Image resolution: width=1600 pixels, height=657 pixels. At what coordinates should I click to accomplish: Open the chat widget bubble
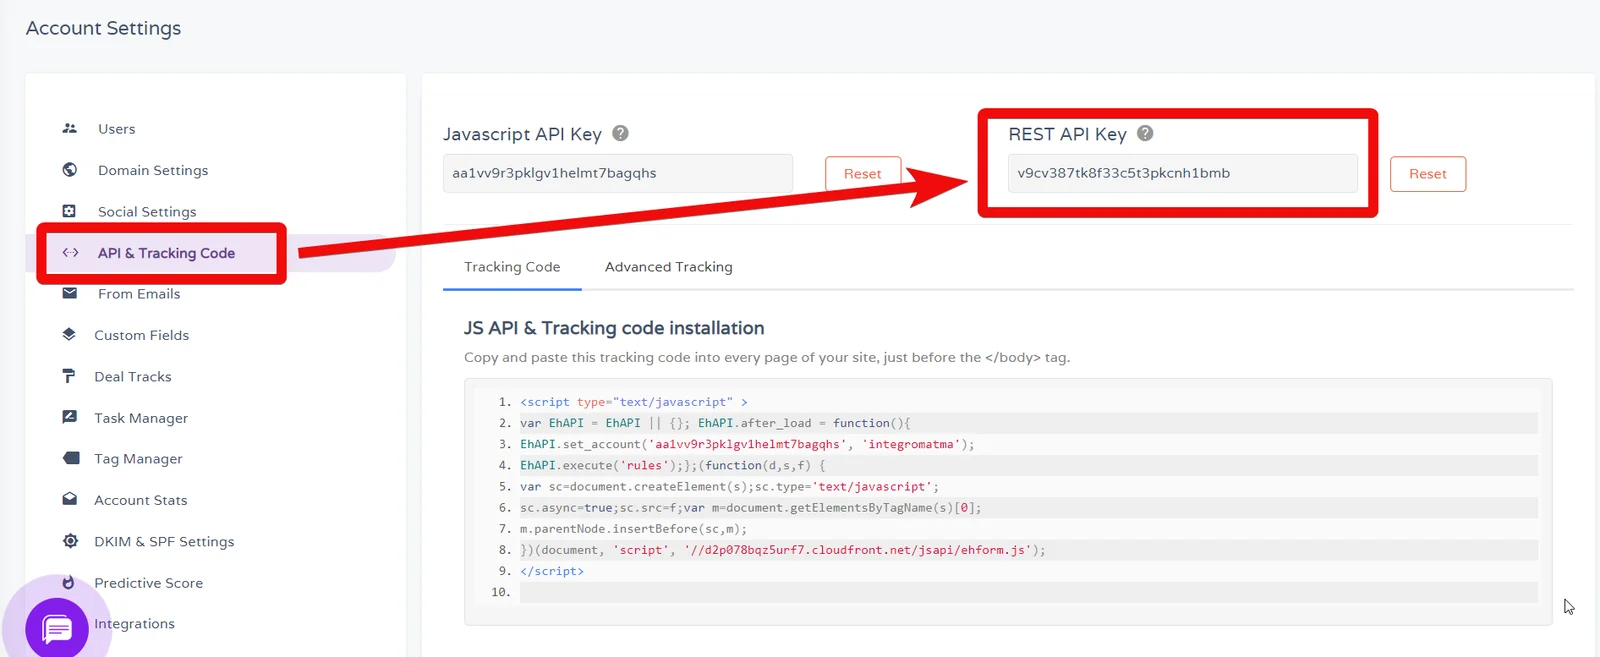tap(57, 629)
